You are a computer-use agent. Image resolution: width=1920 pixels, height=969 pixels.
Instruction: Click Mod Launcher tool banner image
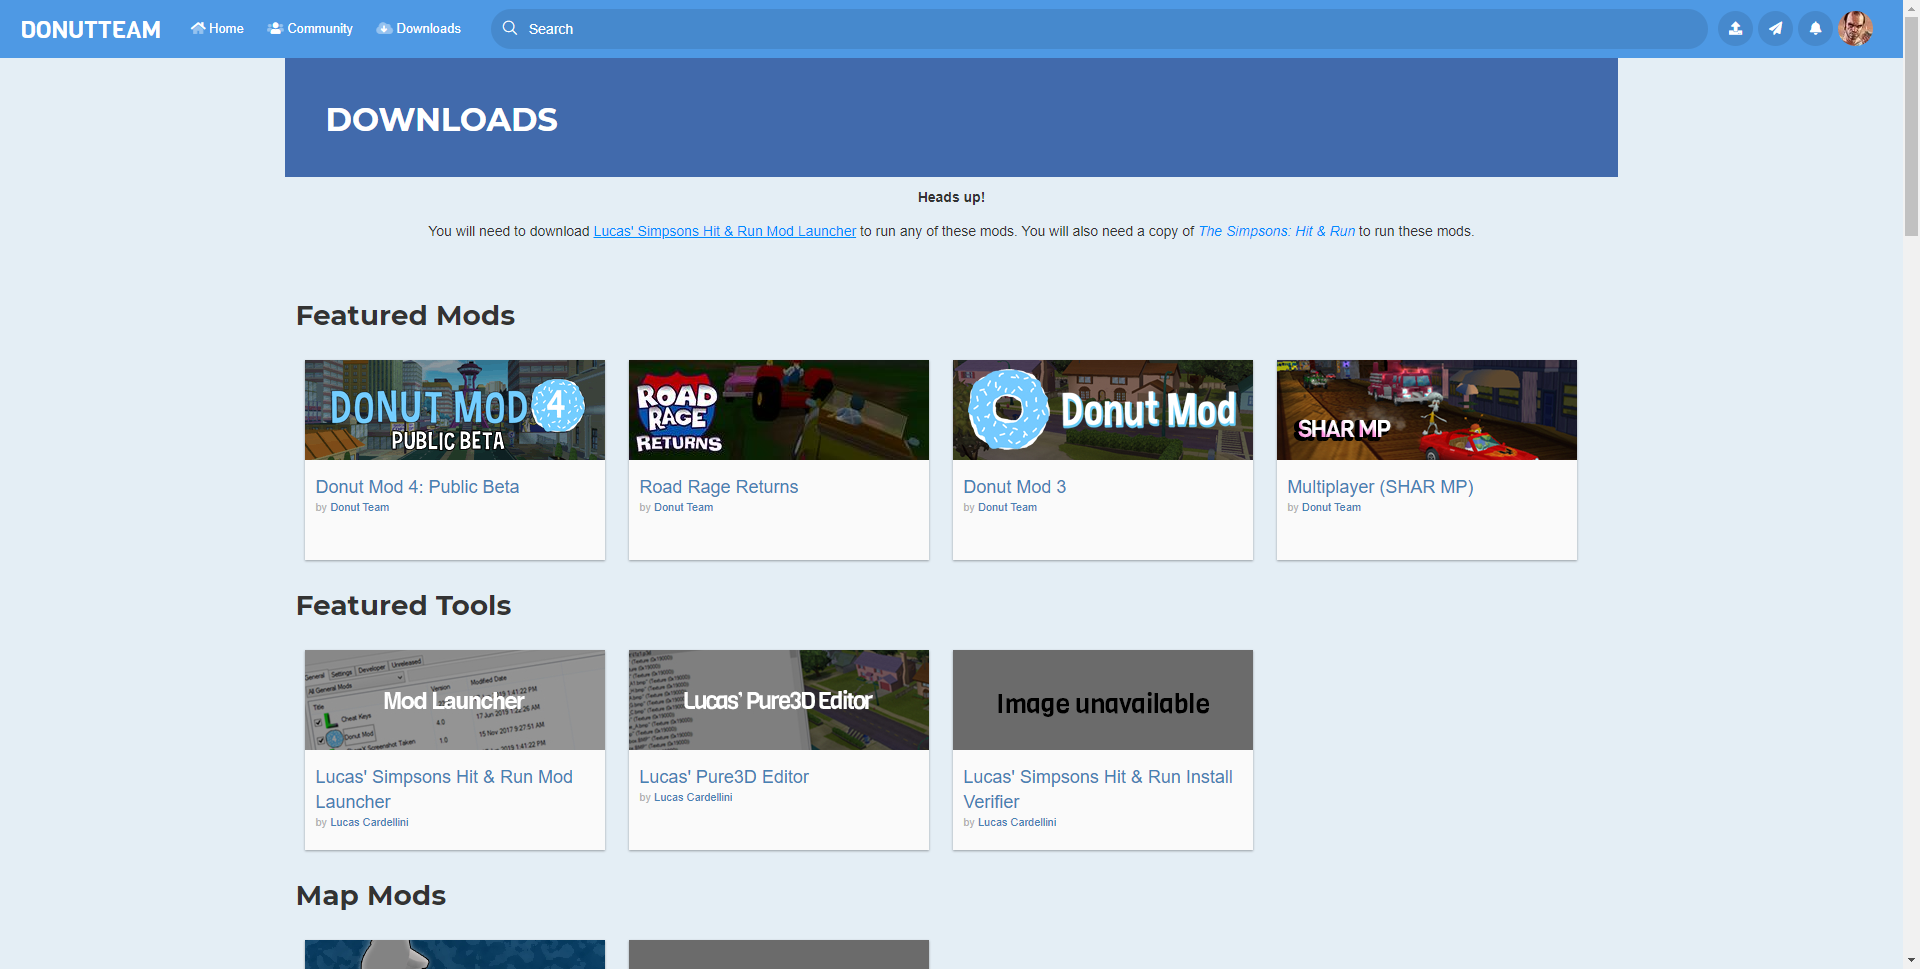pos(455,700)
